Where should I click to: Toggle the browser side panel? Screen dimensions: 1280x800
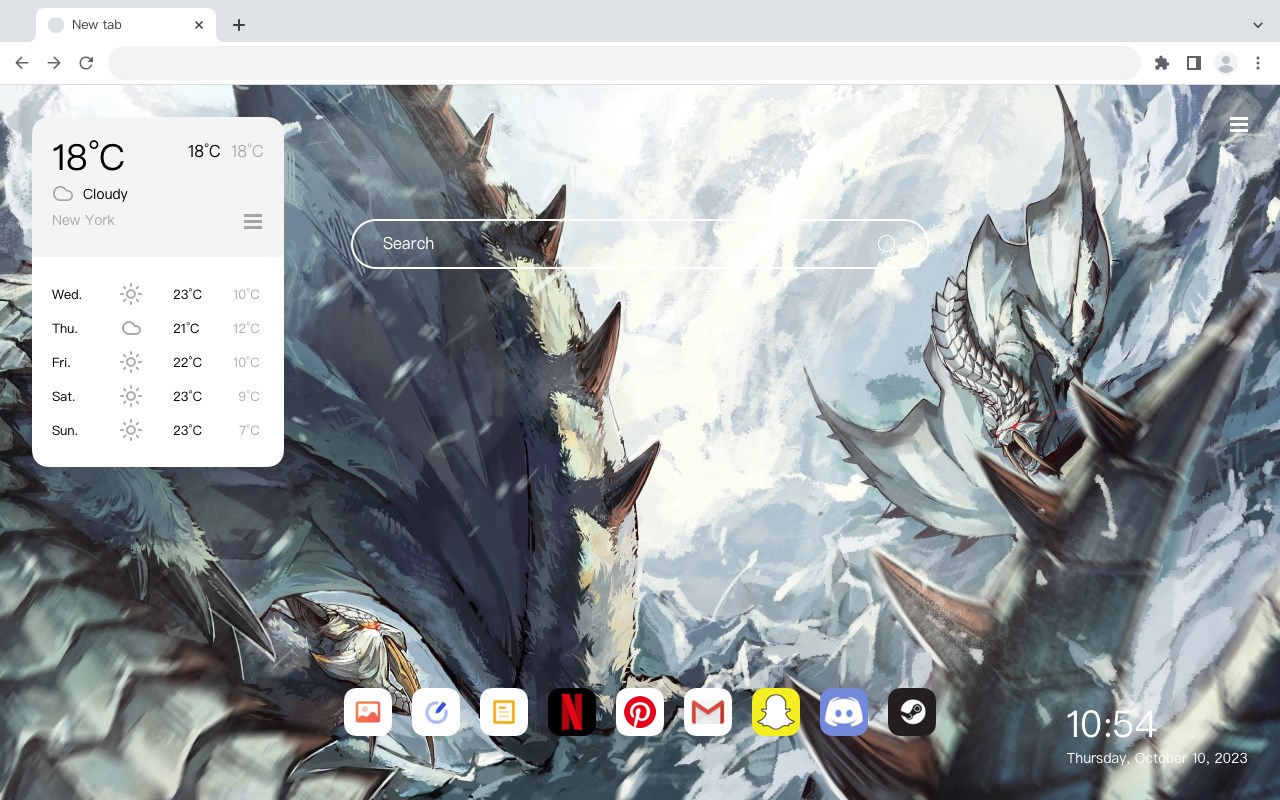(1193, 63)
